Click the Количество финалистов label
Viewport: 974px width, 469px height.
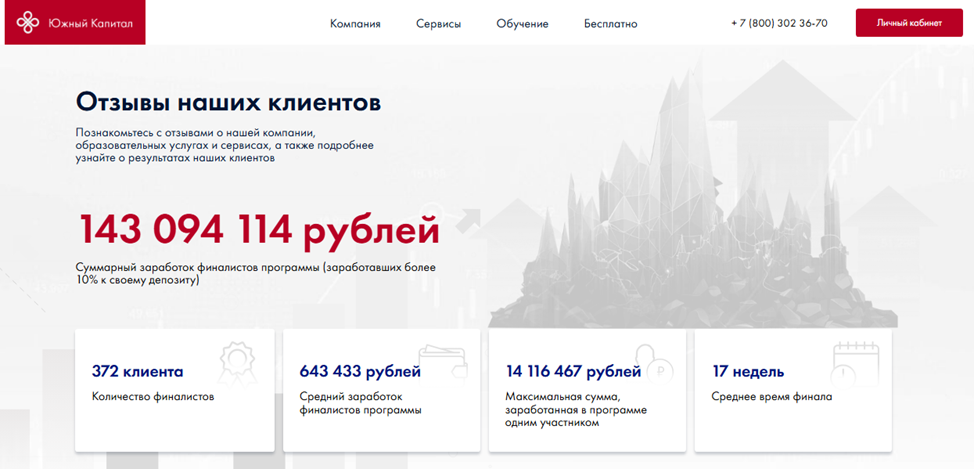click(152, 396)
